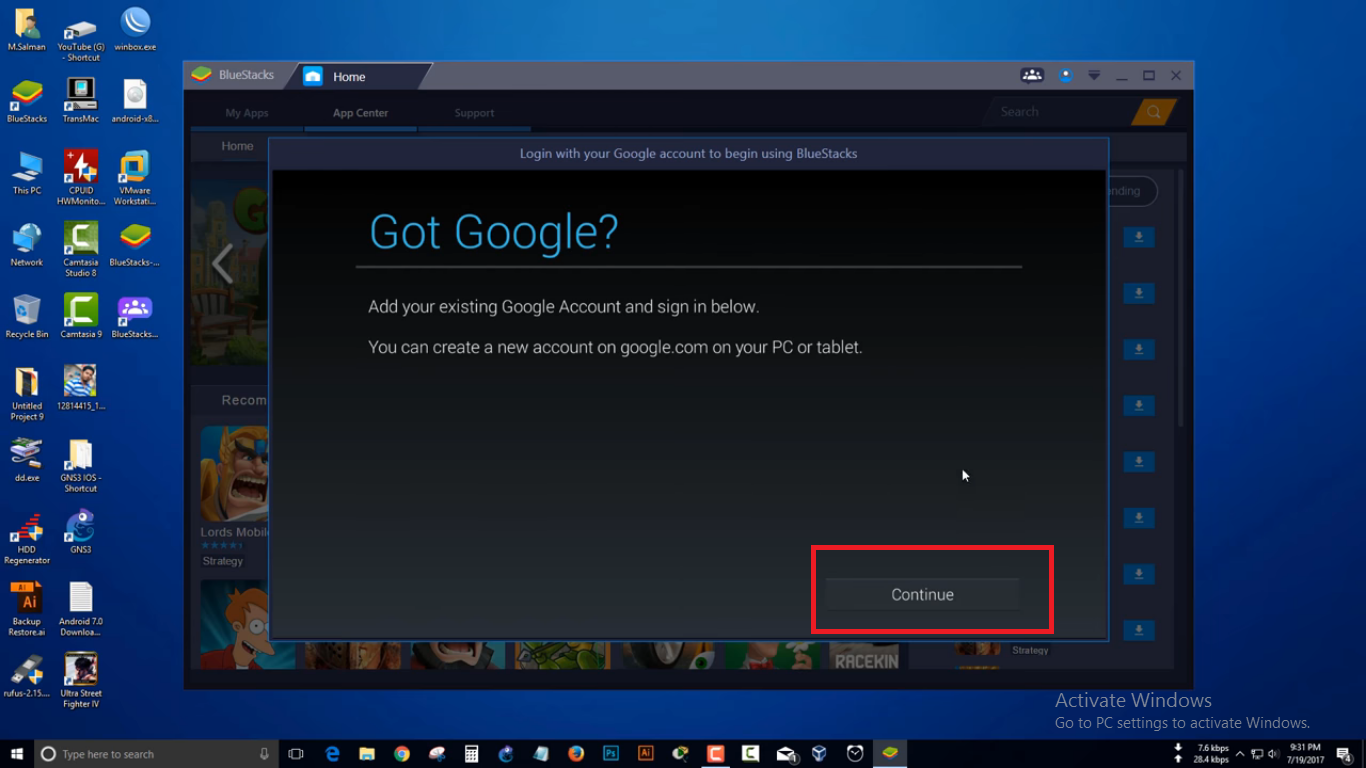Open the Windows Start menu
Viewport: 1366px width, 768px height.
[16, 754]
